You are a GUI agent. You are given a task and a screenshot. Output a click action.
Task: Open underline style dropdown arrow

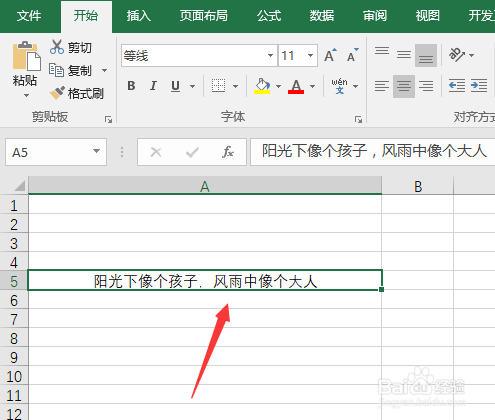tap(192, 86)
